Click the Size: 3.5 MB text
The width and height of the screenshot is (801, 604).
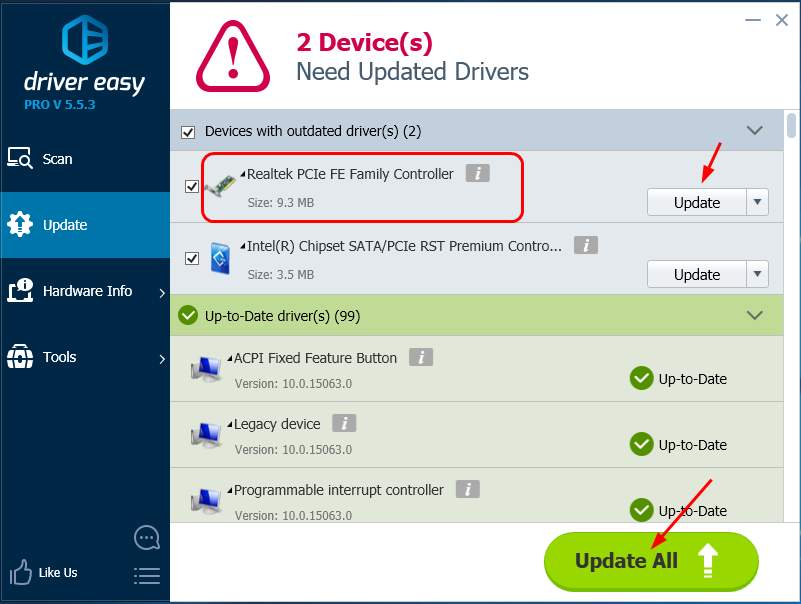tap(281, 274)
